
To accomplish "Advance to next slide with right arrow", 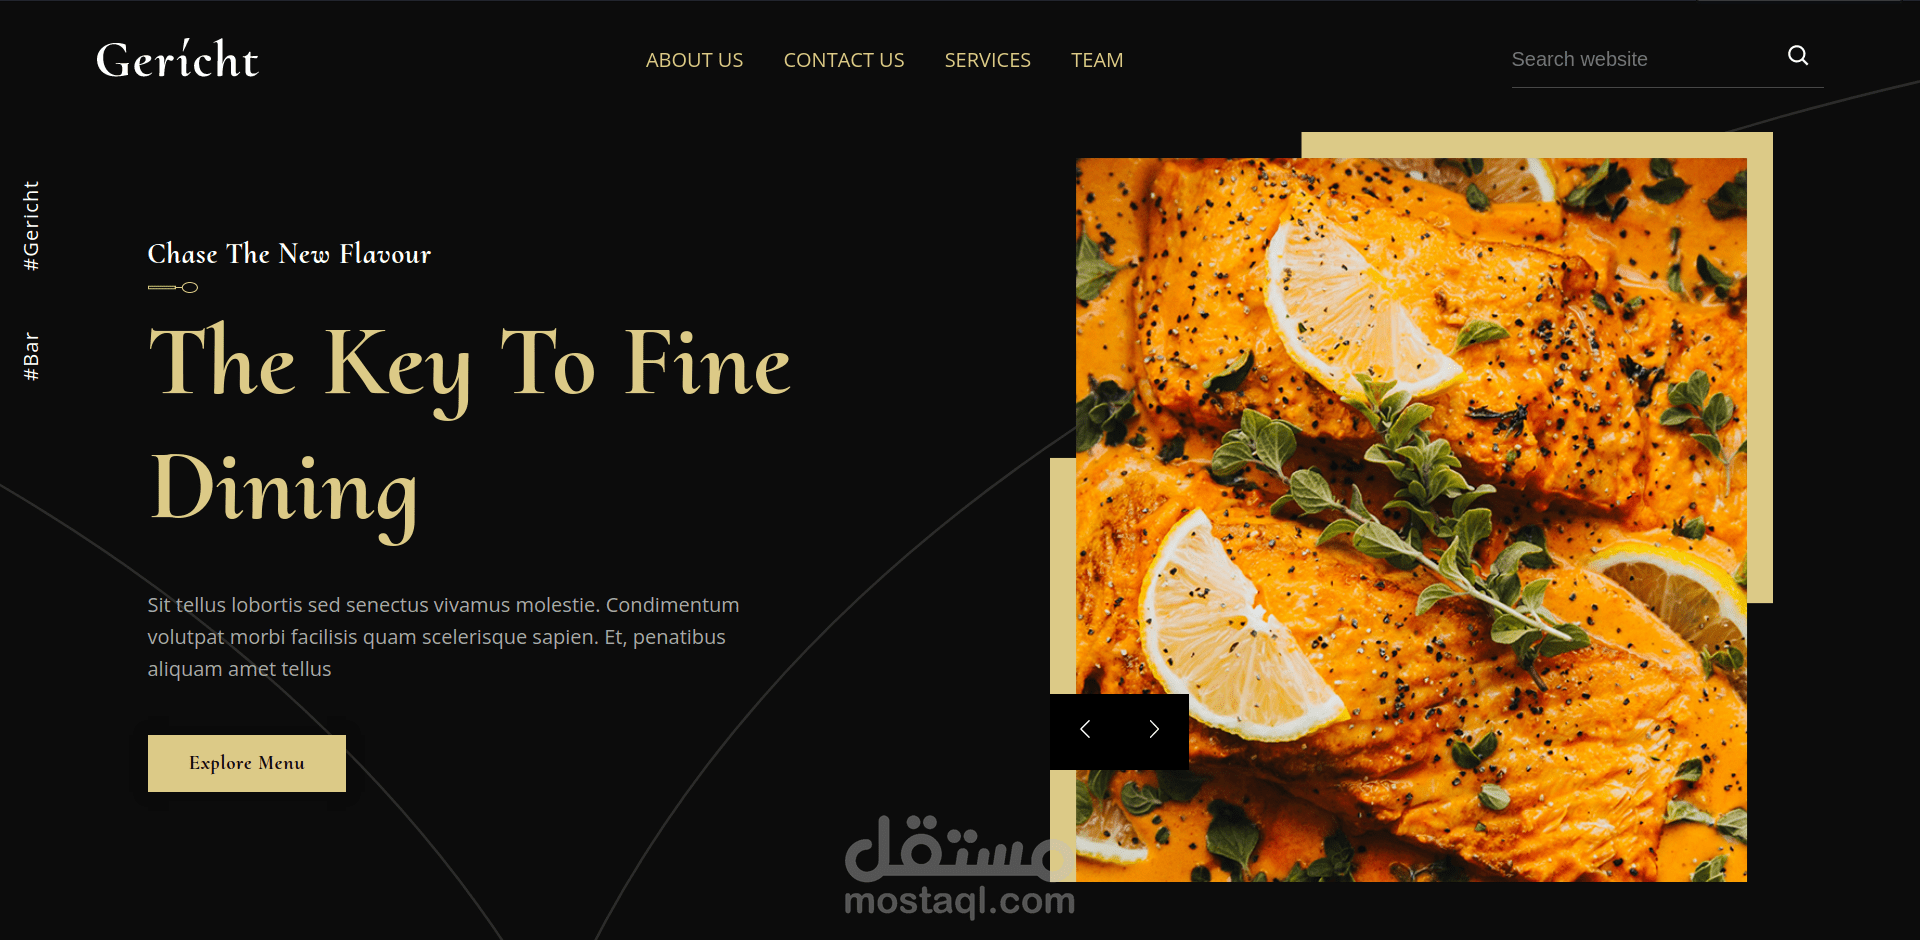I will point(1154,729).
